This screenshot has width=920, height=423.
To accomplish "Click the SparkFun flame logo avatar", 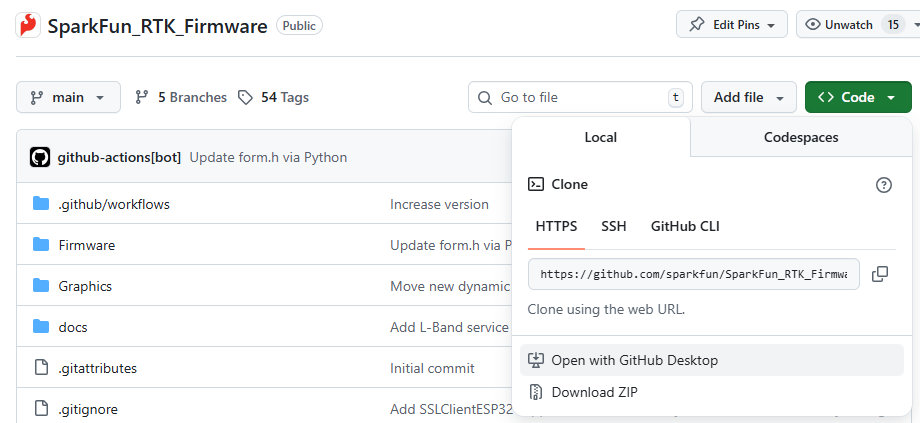I will pyautogui.click(x=28, y=25).
